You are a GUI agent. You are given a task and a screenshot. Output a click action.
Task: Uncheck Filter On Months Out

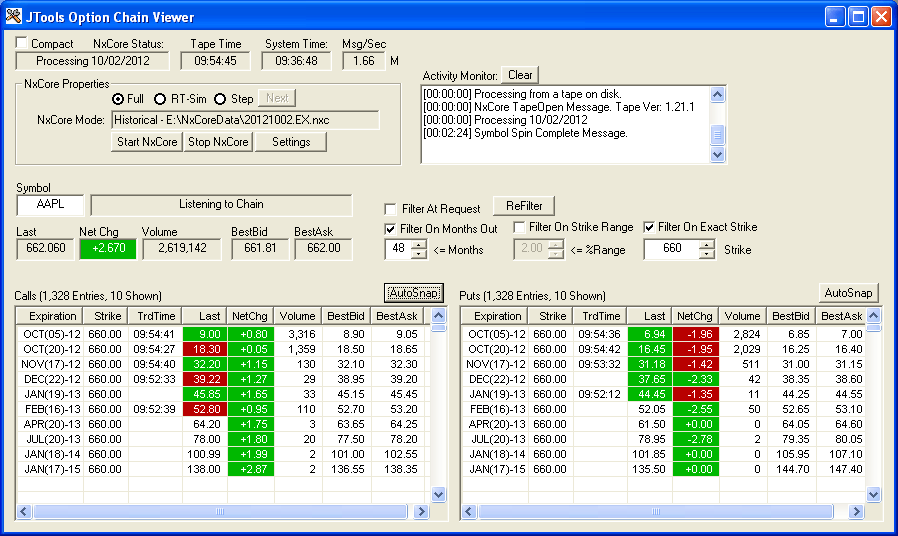pyautogui.click(x=391, y=229)
